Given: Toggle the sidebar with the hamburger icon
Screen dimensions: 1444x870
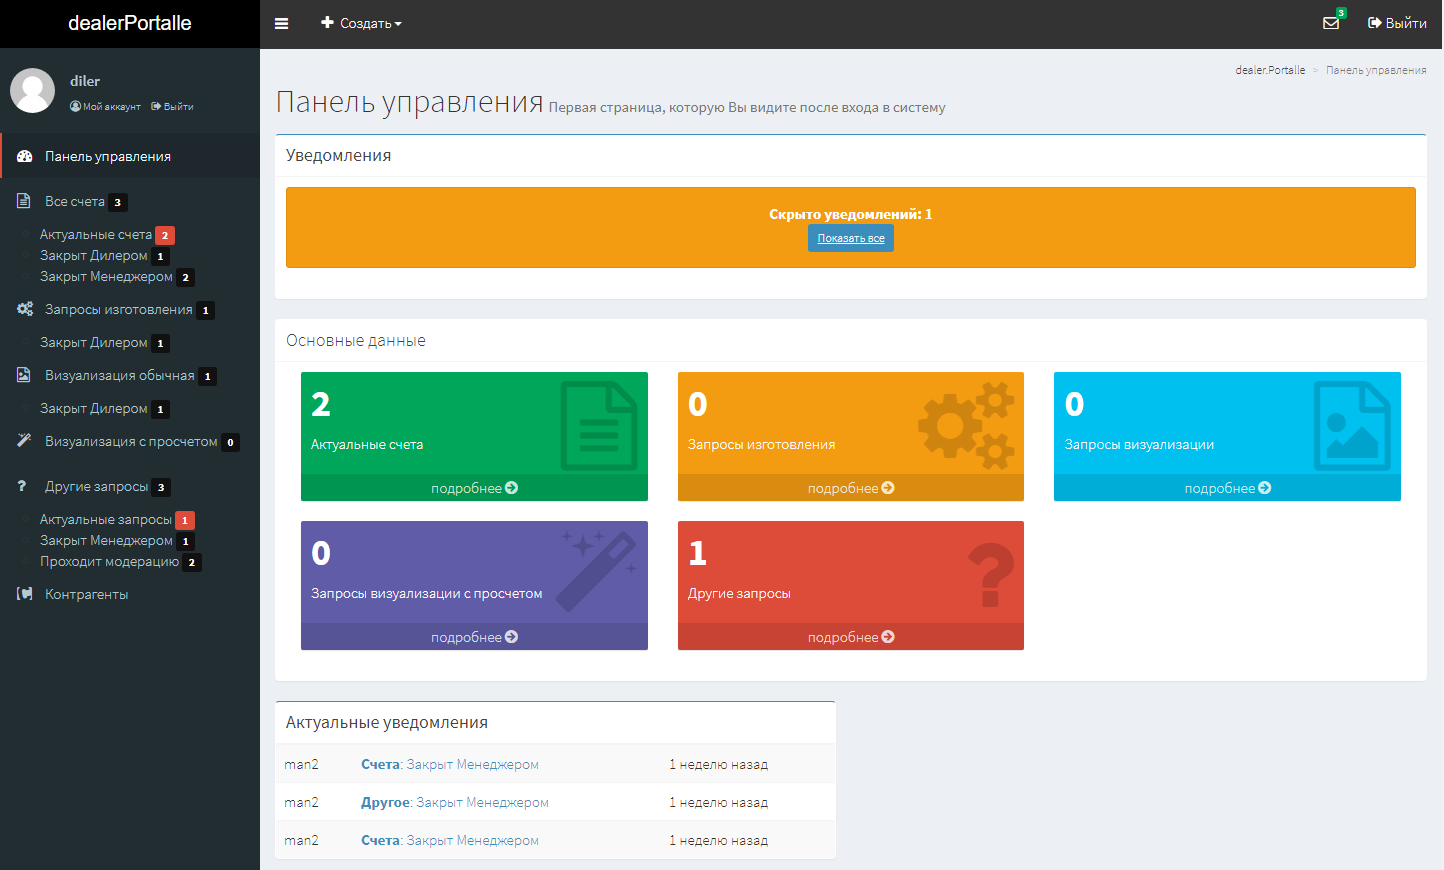Looking at the screenshot, I should (x=282, y=23).
